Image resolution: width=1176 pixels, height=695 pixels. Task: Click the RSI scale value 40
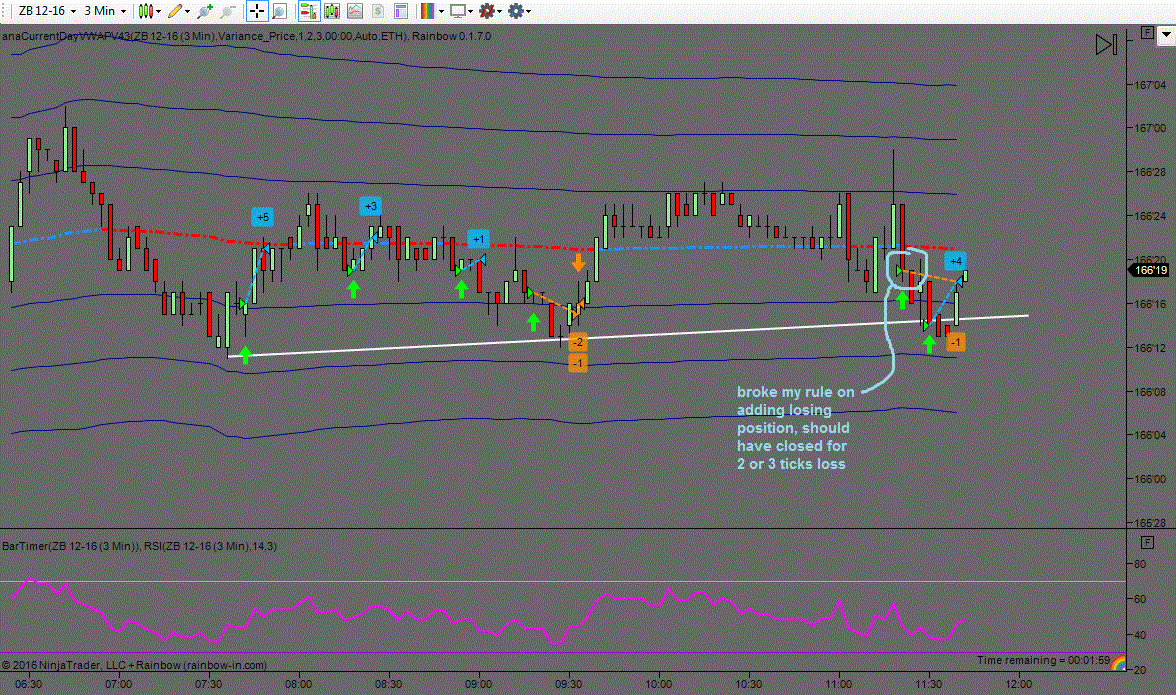pyautogui.click(x=1140, y=635)
